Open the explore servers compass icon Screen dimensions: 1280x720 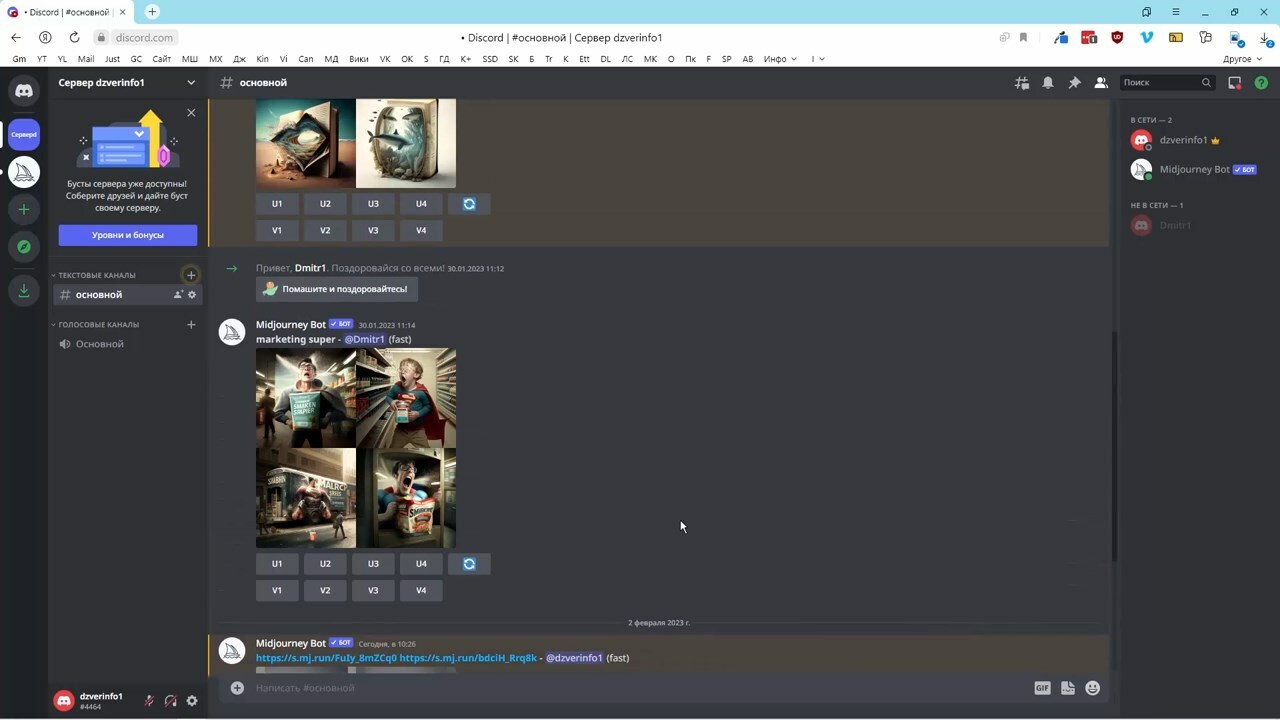coord(24,247)
